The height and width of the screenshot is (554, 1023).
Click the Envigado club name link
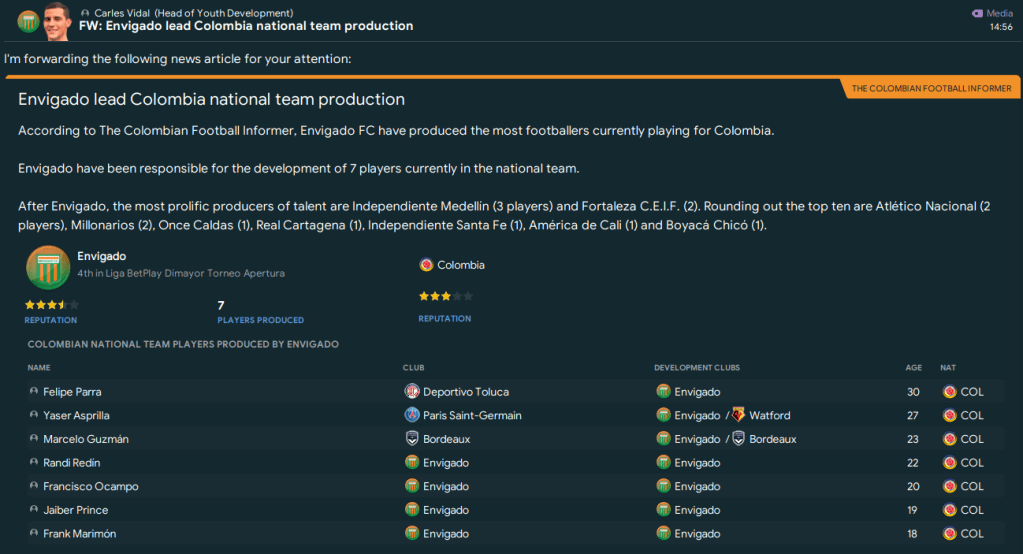coord(101,256)
